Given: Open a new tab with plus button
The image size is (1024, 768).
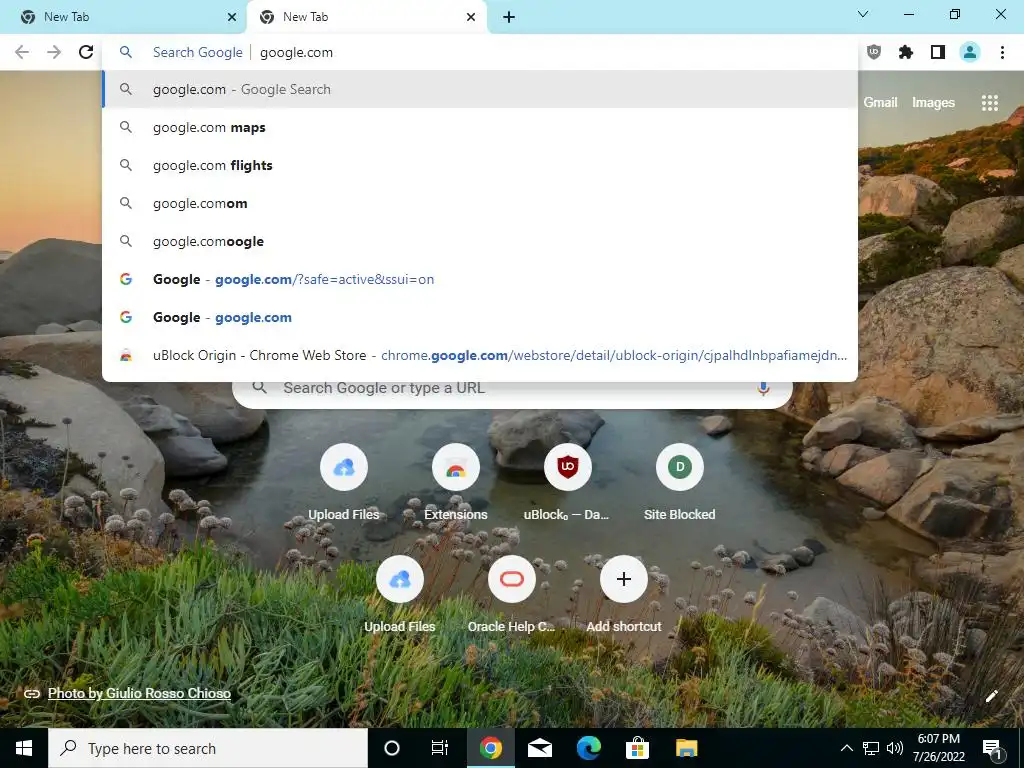Looking at the screenshot, I should [x=509, y=17].
